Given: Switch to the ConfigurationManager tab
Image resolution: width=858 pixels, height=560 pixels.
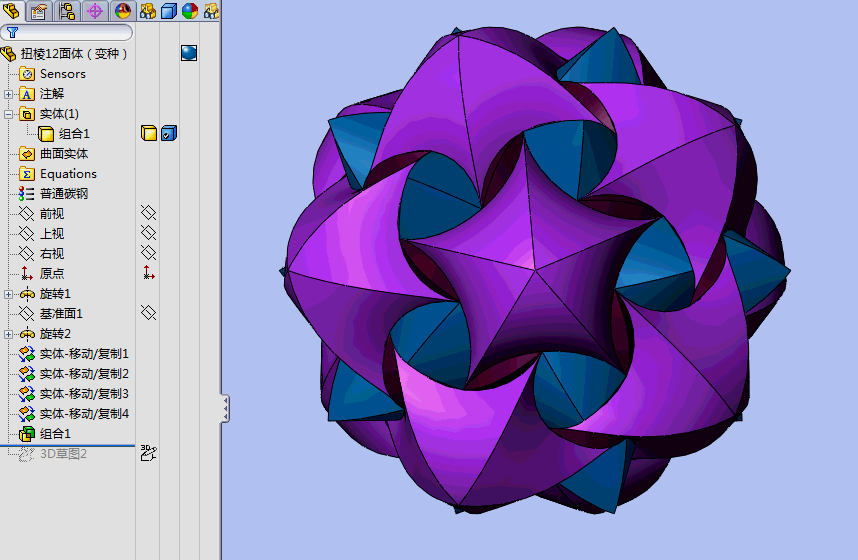Looking at the screenshot, I should pyautogui.click(x=67, y=10).
